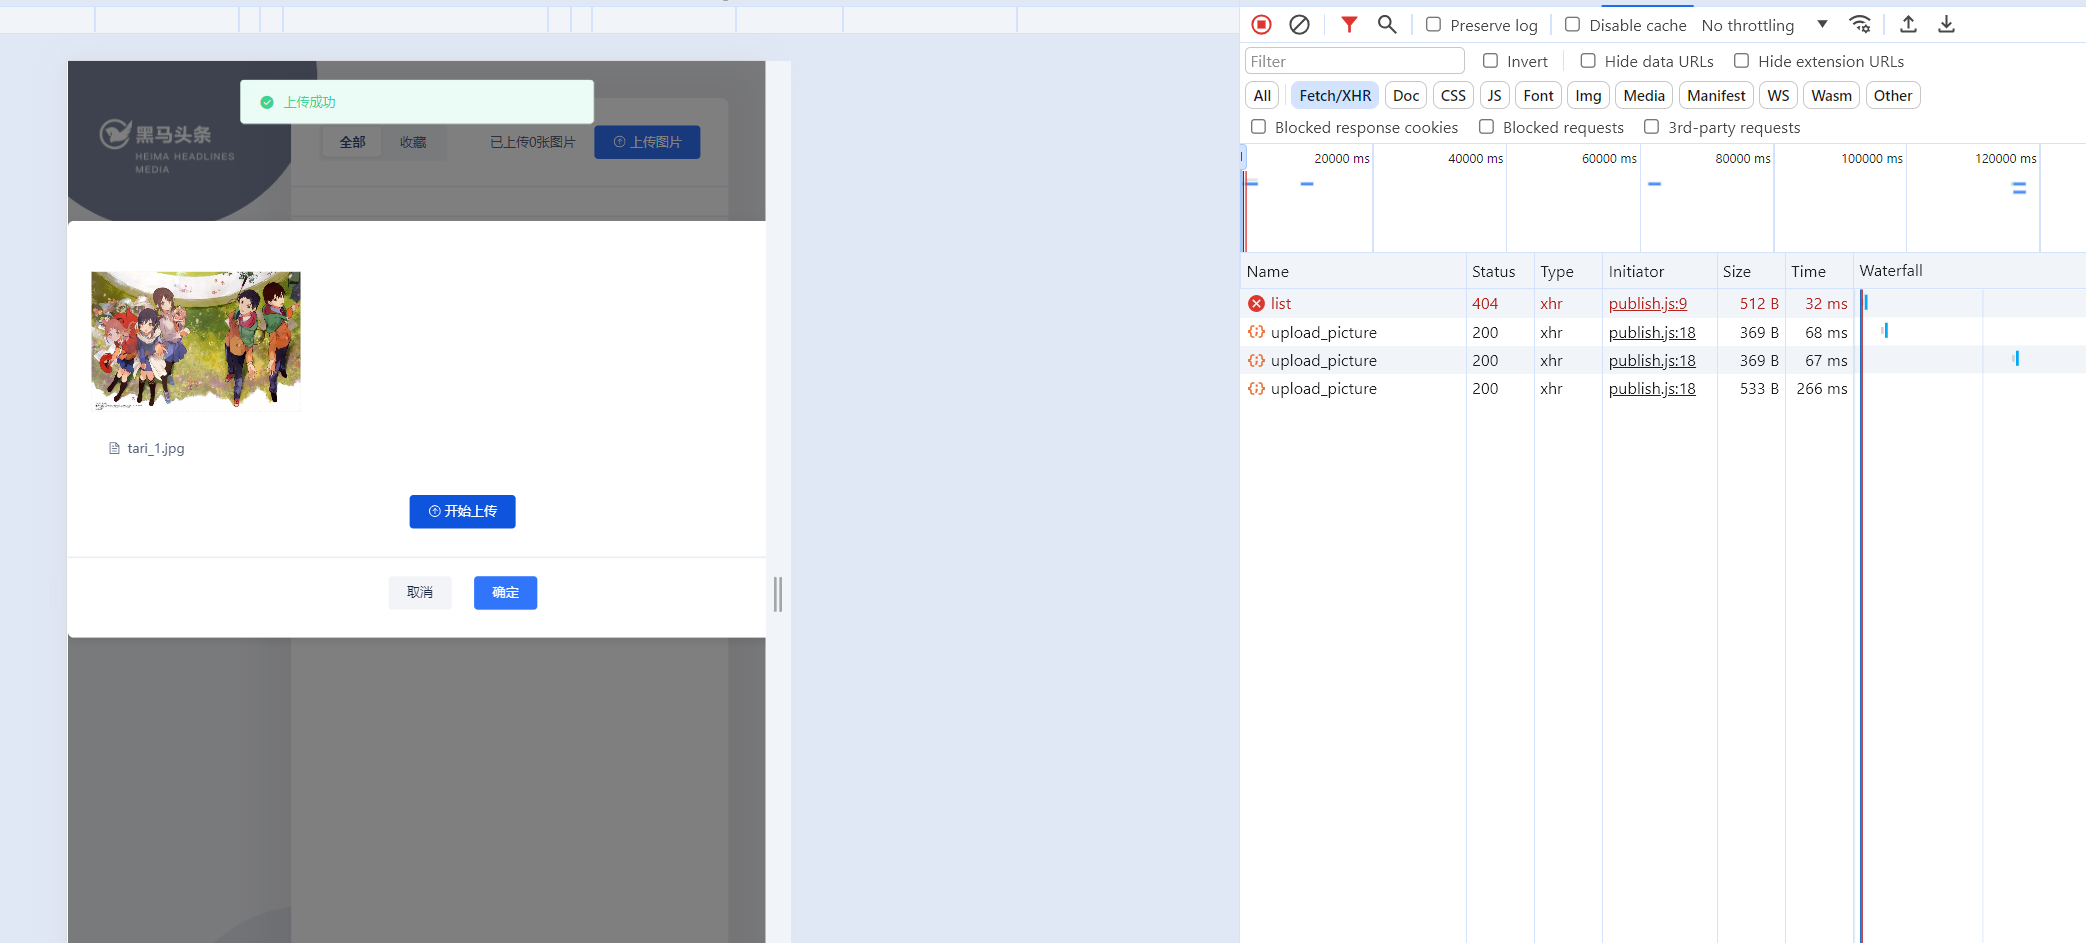Image resolution: width=2086 pixels, height=943 pixels.
Task: Export HAR file download icon
Action: click(x=1946, y=25)
